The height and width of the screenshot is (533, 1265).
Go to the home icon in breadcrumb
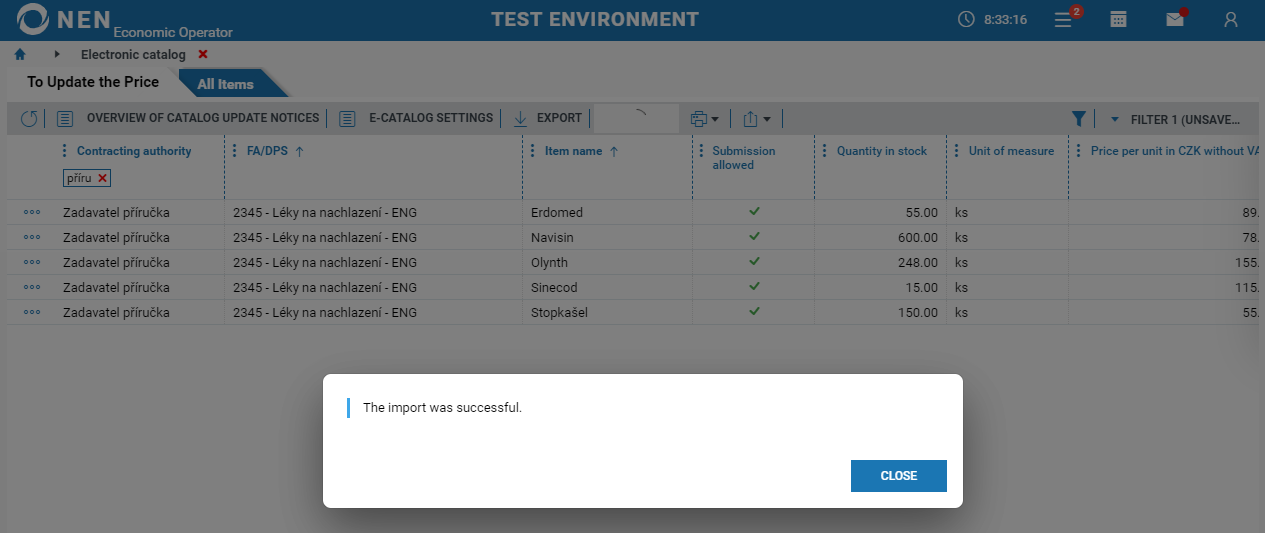tap(20, 54)
